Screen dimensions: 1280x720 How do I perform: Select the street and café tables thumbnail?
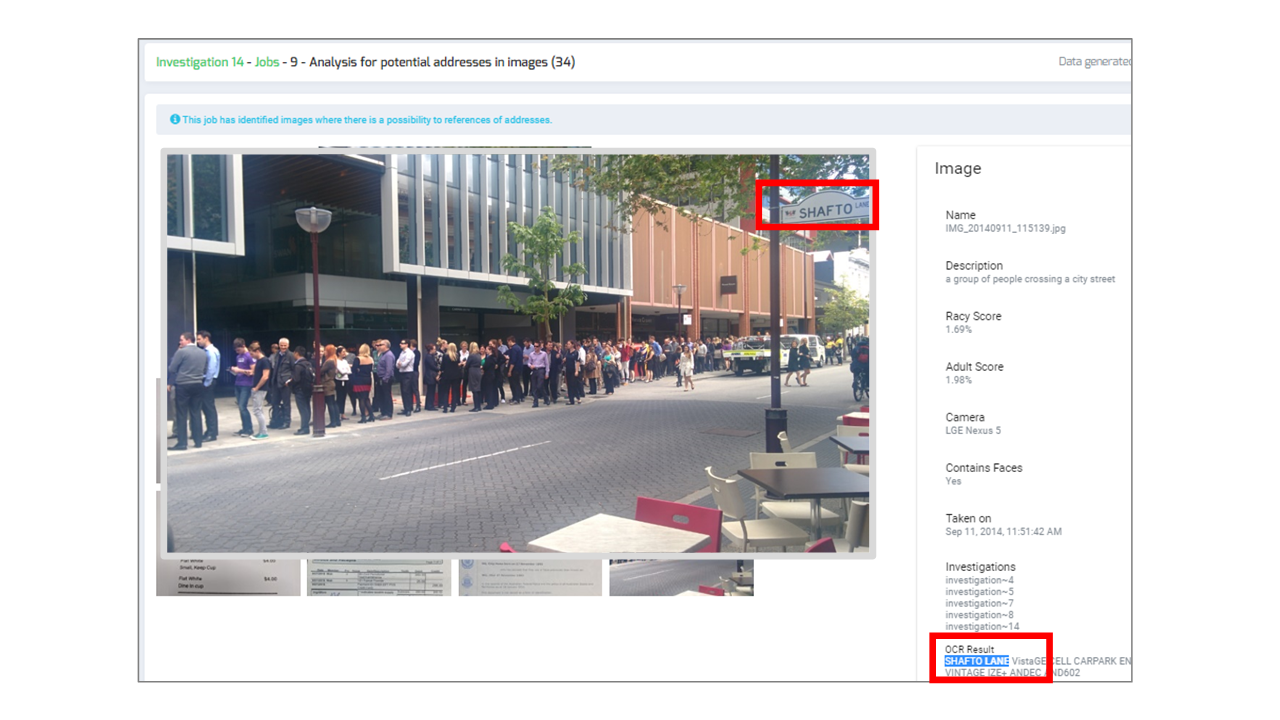click(x=681, y=577)
